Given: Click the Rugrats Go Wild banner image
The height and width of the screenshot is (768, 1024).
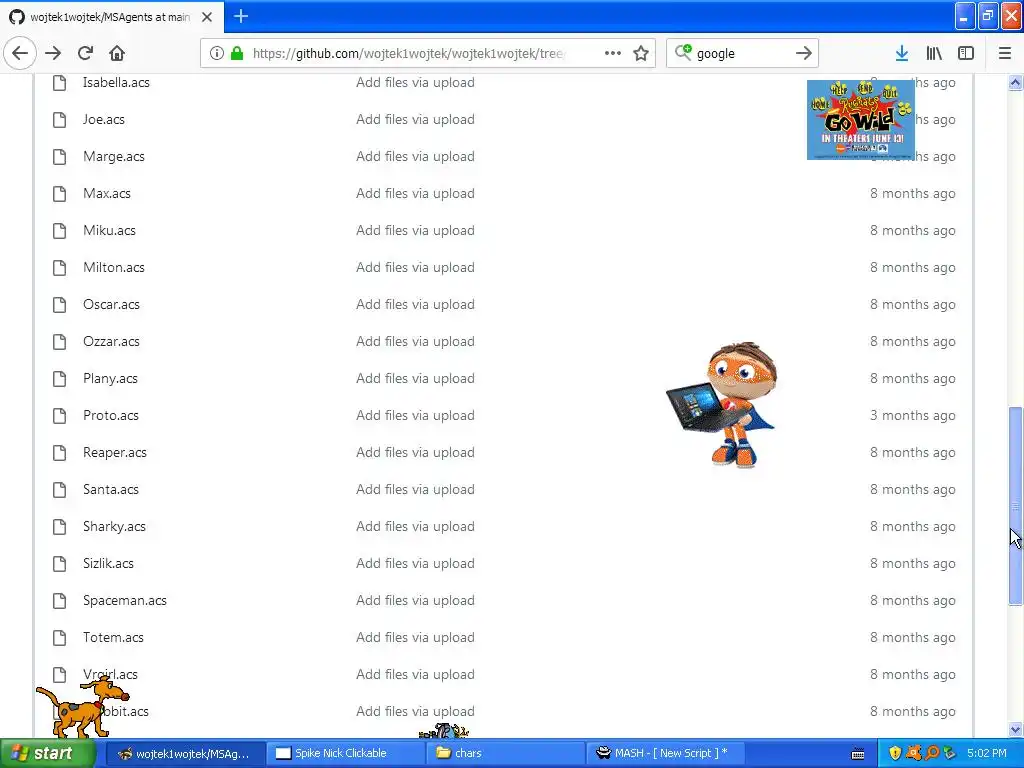Looking at the screenshot, I should (861, 120).
